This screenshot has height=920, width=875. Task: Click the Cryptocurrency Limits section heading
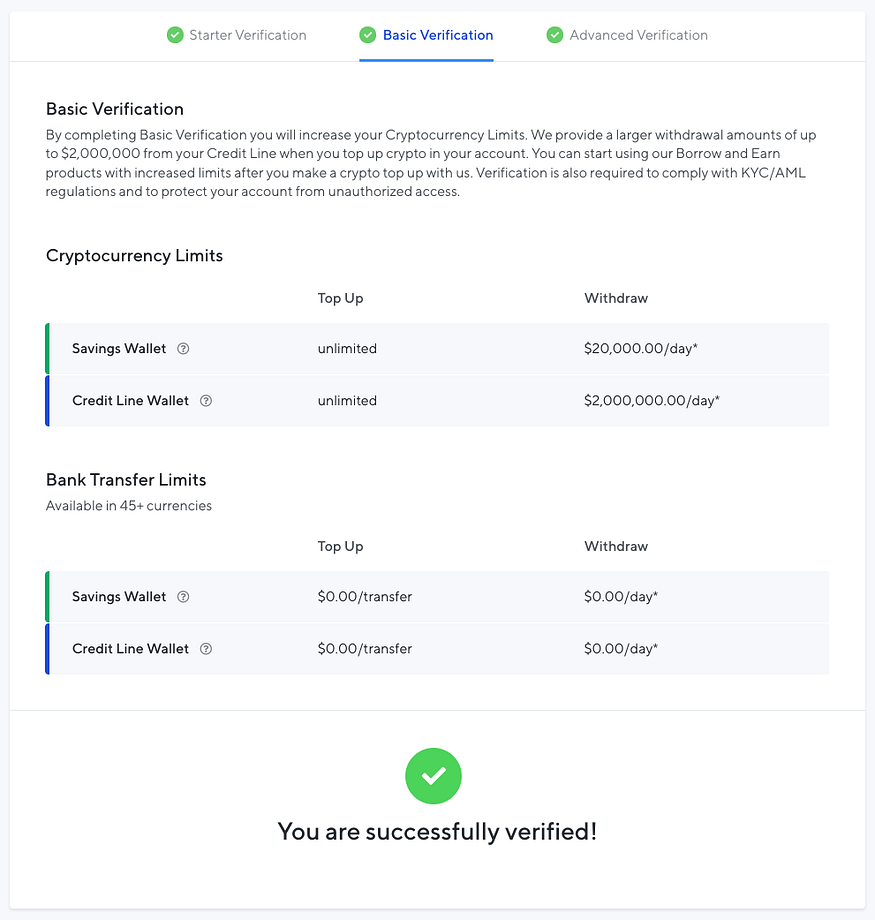click(x=134, y=256)
